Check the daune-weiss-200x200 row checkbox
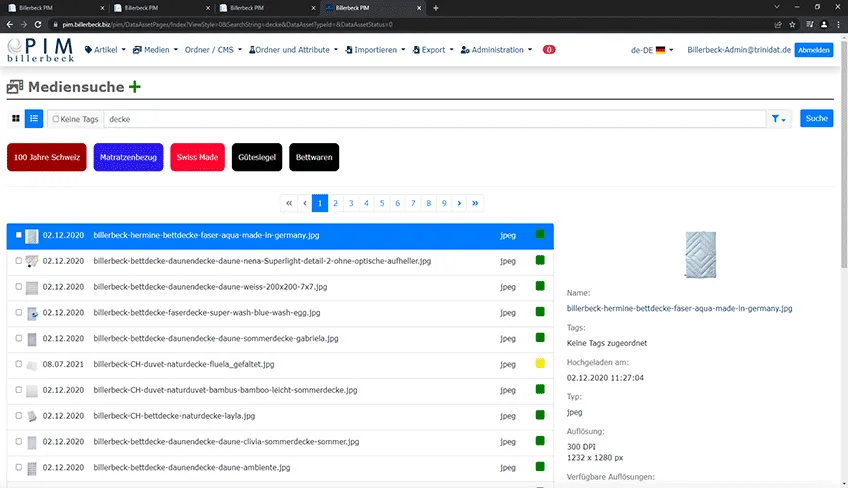Screen dimensions: 848x488 tap(18, 286)
